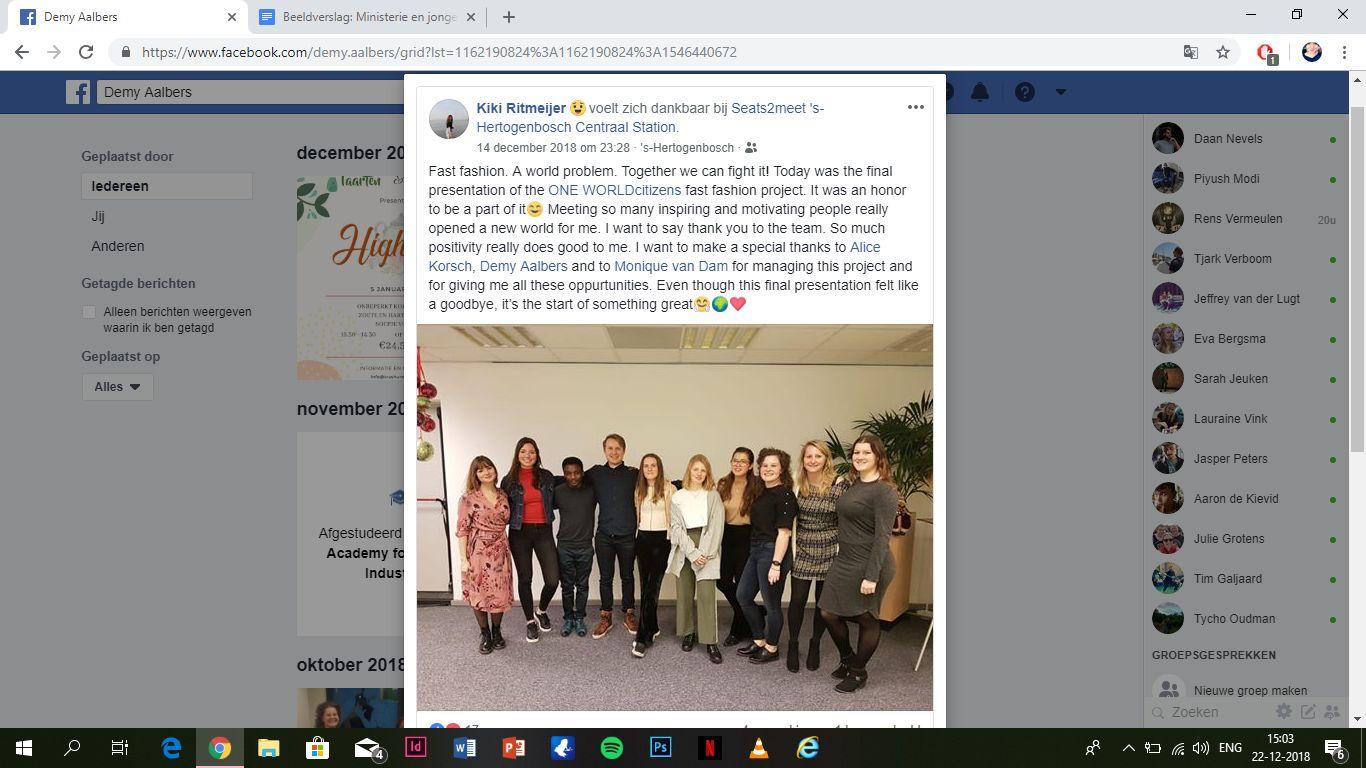Screen dimensions: 1366x768
Task: Switch to the Beeldverslag browser tab
Action: (358, 17)
